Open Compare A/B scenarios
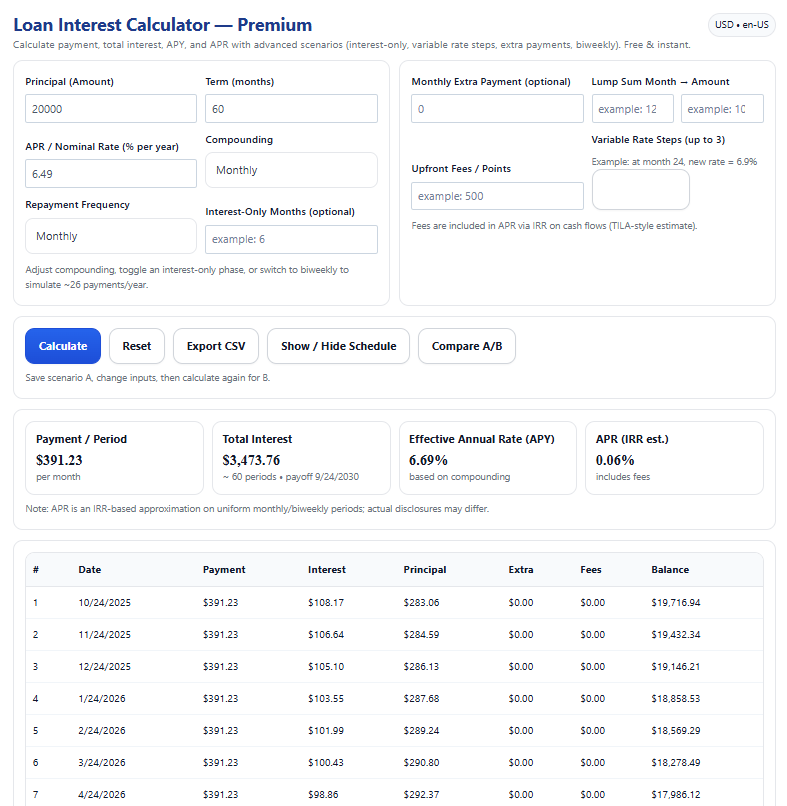The height and width of the screenshot is (806, 787). click(x=467, y=346)
